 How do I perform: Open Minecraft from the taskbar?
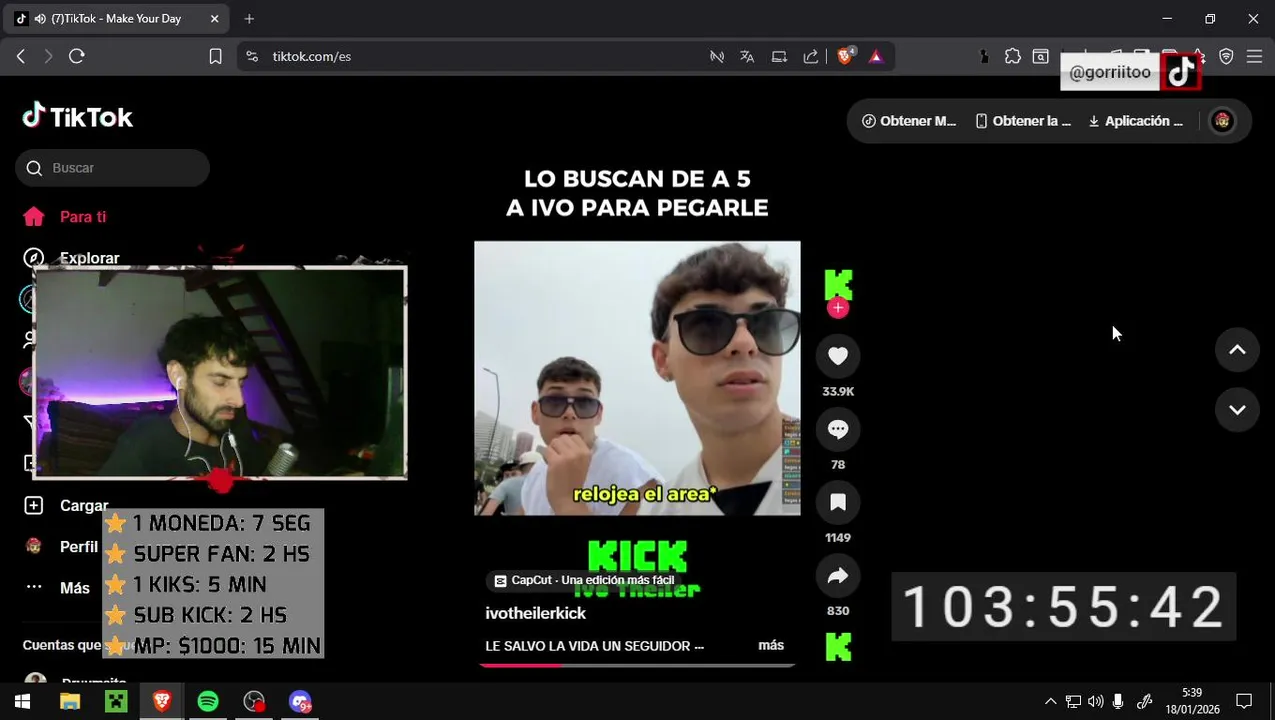click(116, 702)
